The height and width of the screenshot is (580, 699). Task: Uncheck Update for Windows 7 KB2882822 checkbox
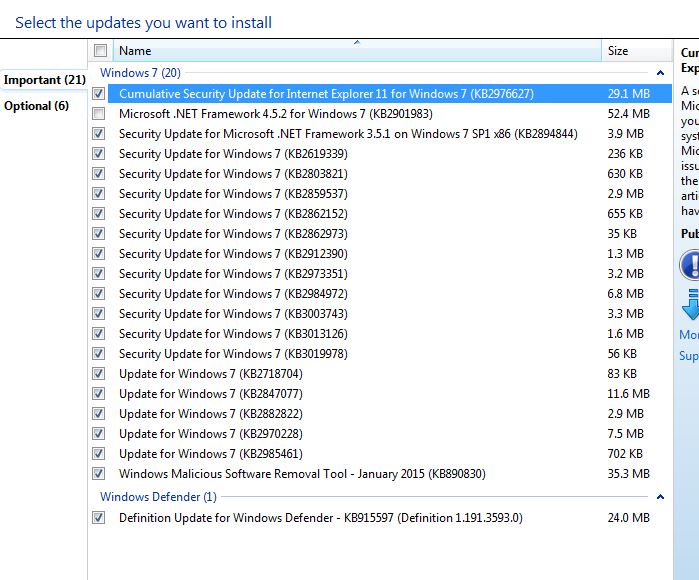coord(99,414)
